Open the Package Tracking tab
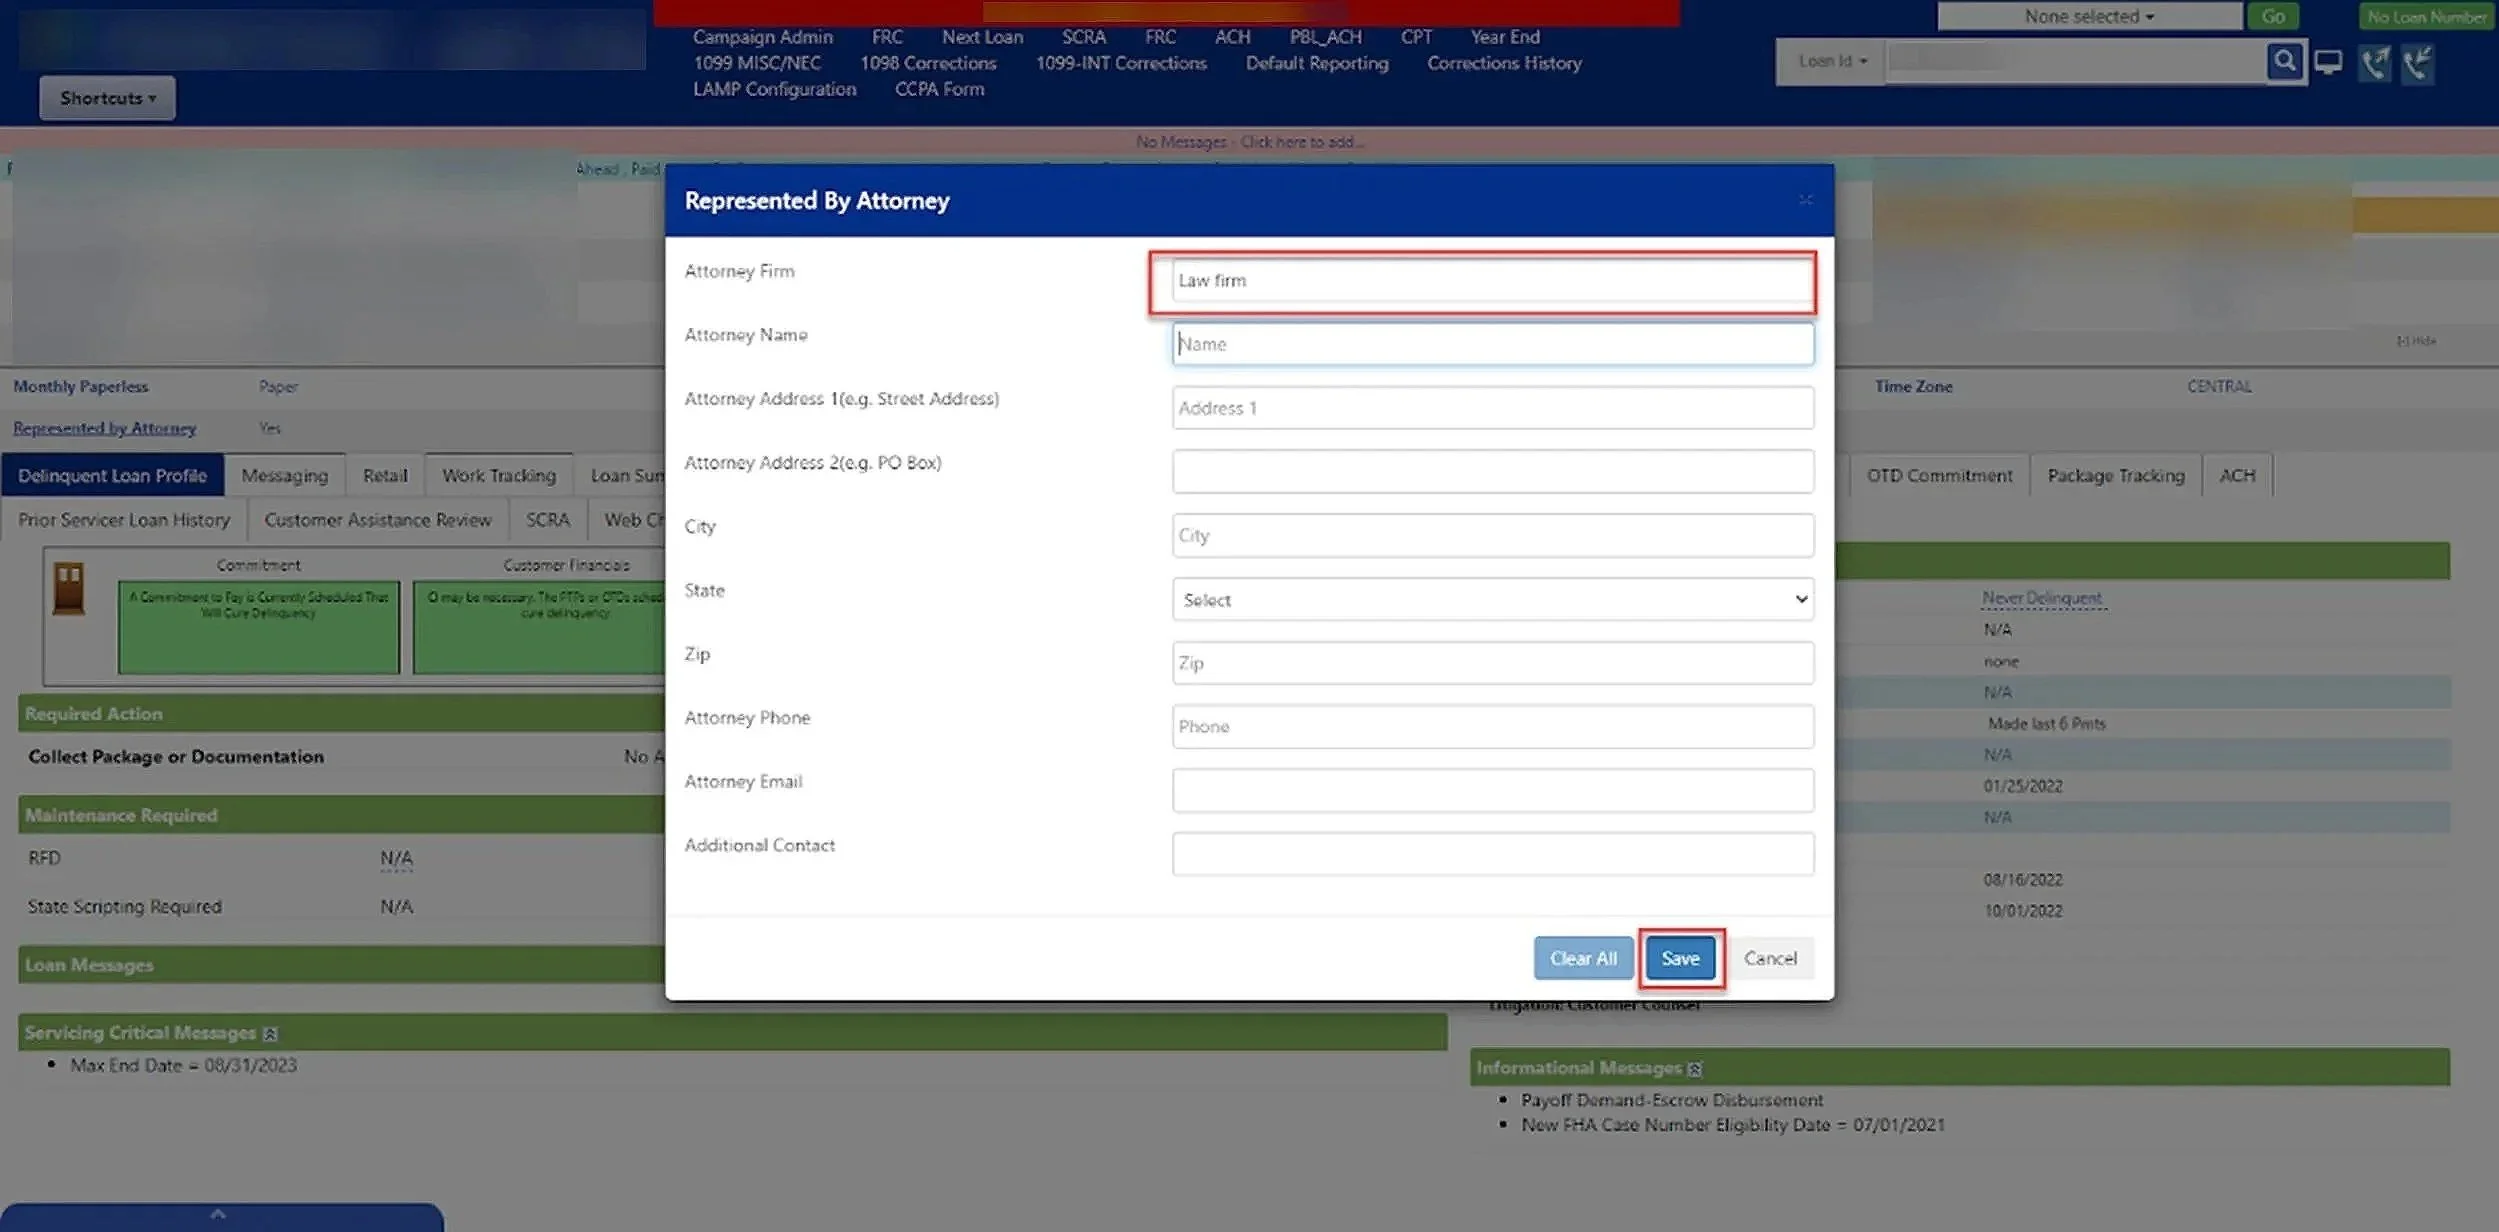 [2115, 476]
